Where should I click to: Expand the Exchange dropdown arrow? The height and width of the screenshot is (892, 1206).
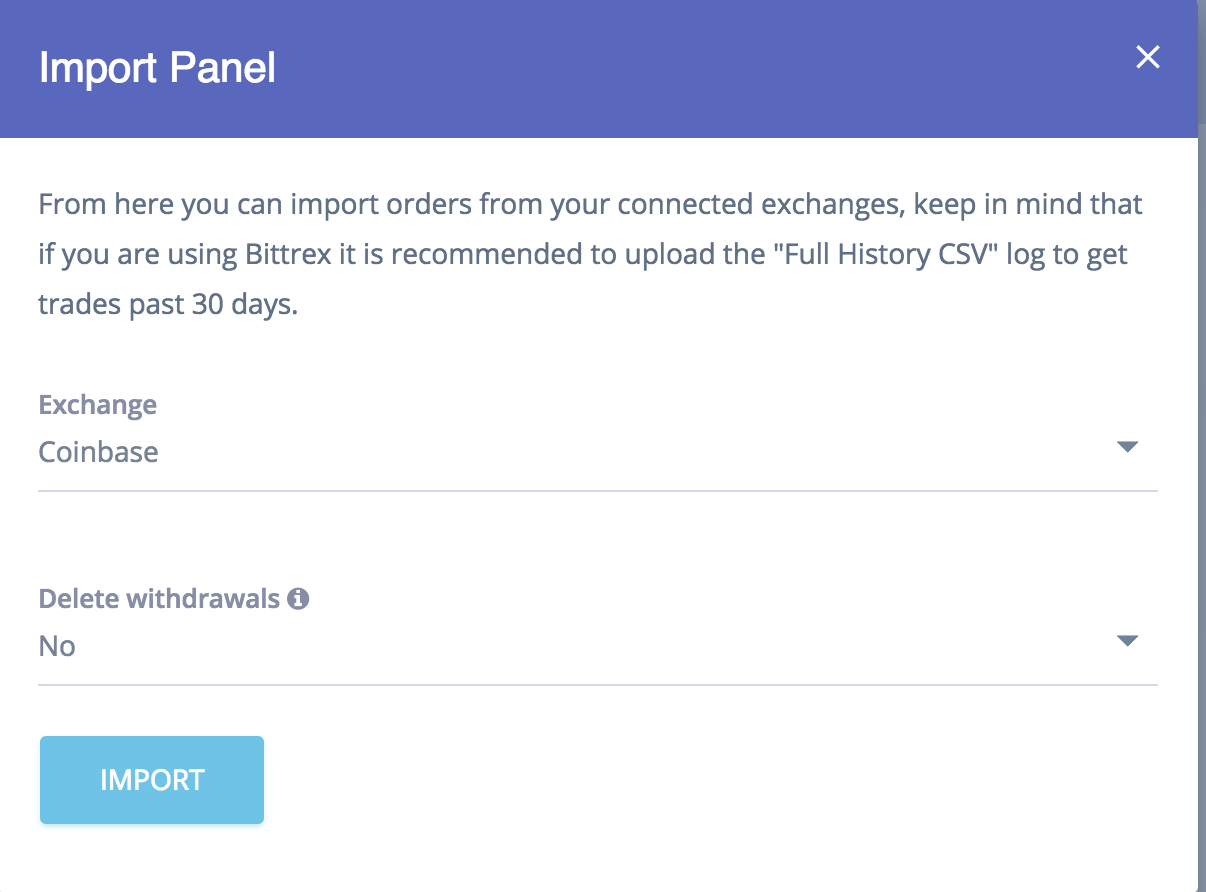[x=1127, y=447]
